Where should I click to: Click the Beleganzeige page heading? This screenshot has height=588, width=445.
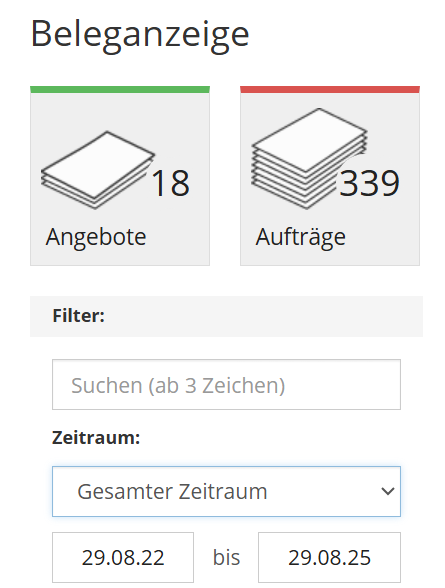[x=140, y=35]
